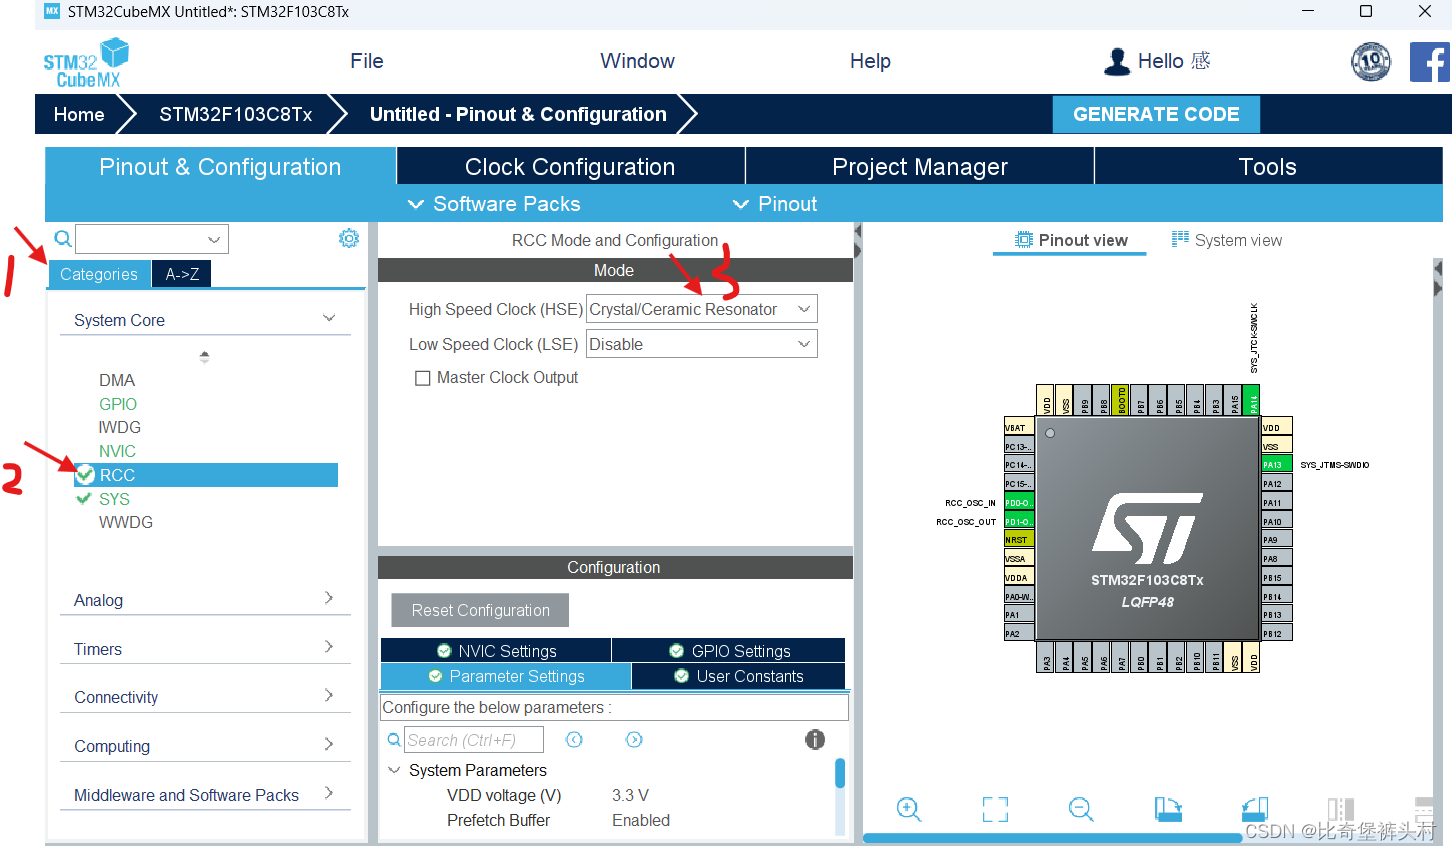Screen dimensions: 1452x850
Task: Collapse the left panel splitter arrow
Action: (x=858, y=231)
